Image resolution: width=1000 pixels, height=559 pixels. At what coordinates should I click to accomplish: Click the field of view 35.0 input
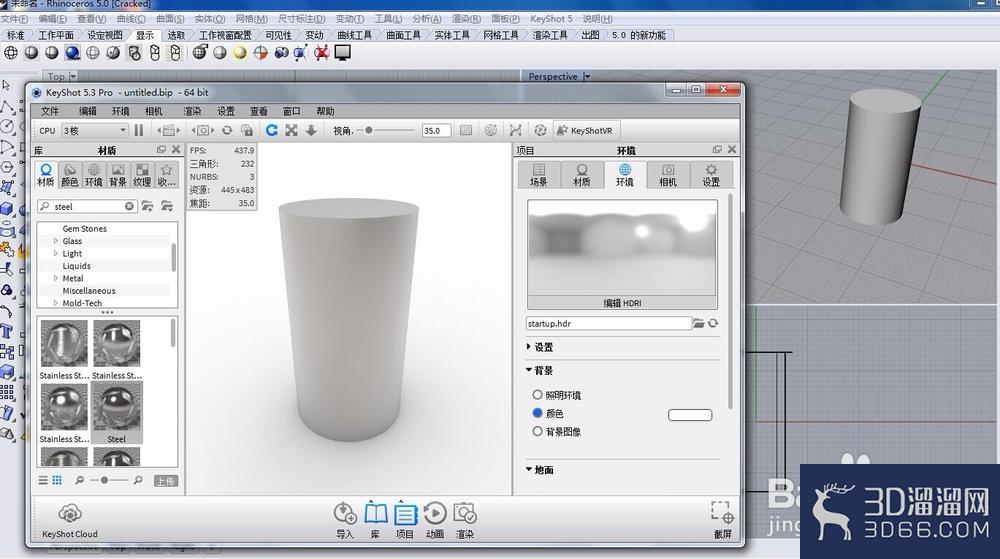436,130
